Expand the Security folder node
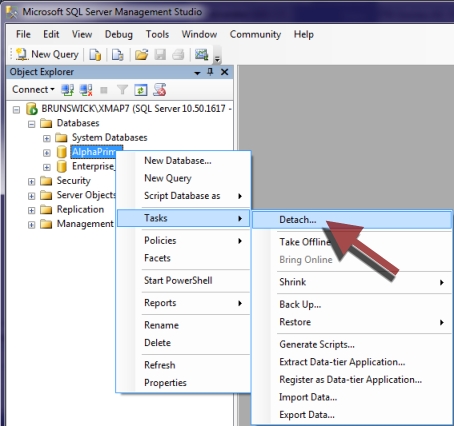The width and height of the screenshot is (454, 426). tap(32, 182)
